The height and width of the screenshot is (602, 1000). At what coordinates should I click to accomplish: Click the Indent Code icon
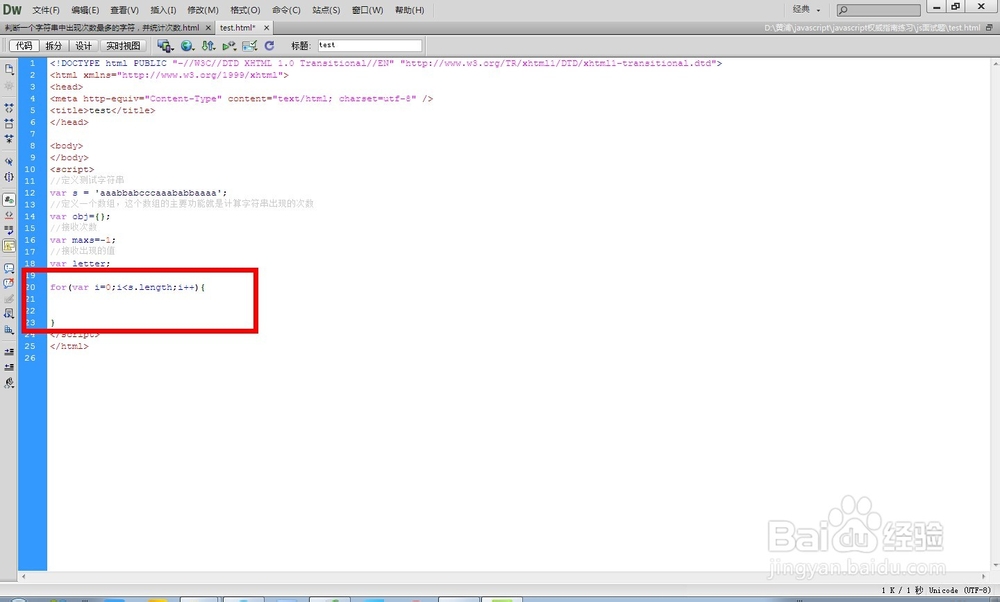[x=9, y=352]
